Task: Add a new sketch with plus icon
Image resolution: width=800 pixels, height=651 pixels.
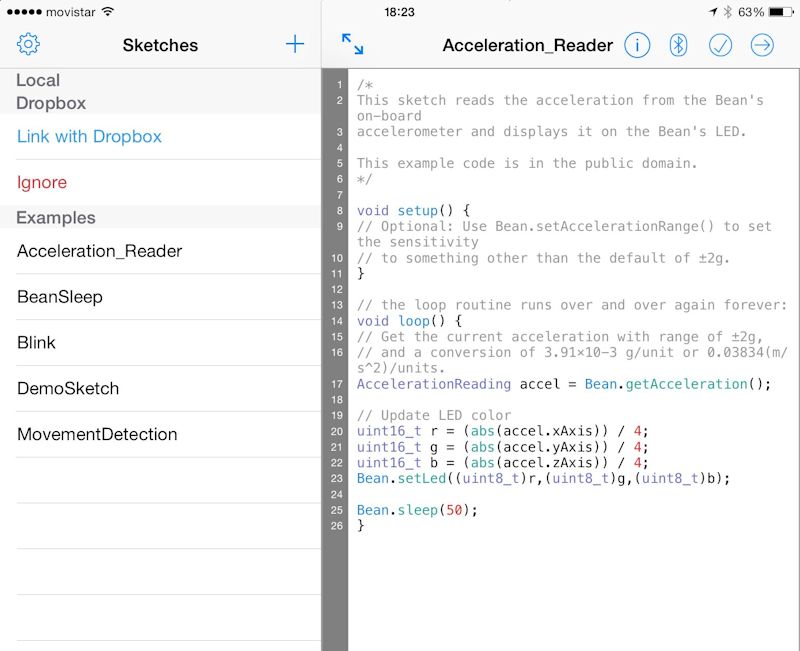Action: (294, 44)
